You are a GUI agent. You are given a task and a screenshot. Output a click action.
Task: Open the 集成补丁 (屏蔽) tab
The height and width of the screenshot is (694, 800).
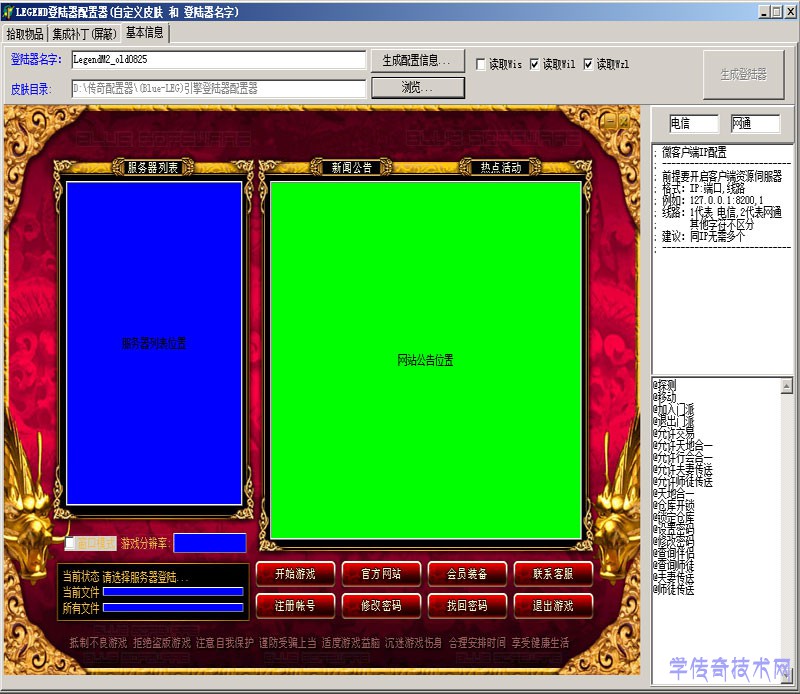click(84, 33)
